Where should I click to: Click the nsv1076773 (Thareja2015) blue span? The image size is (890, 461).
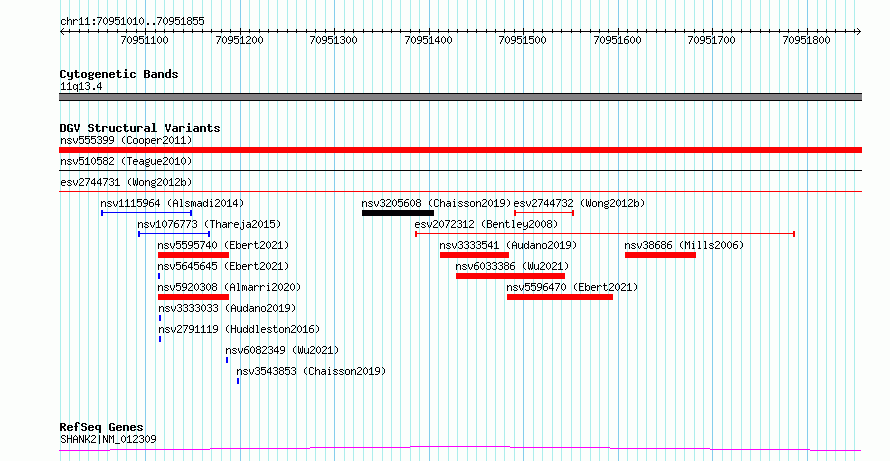pos(174,234)
